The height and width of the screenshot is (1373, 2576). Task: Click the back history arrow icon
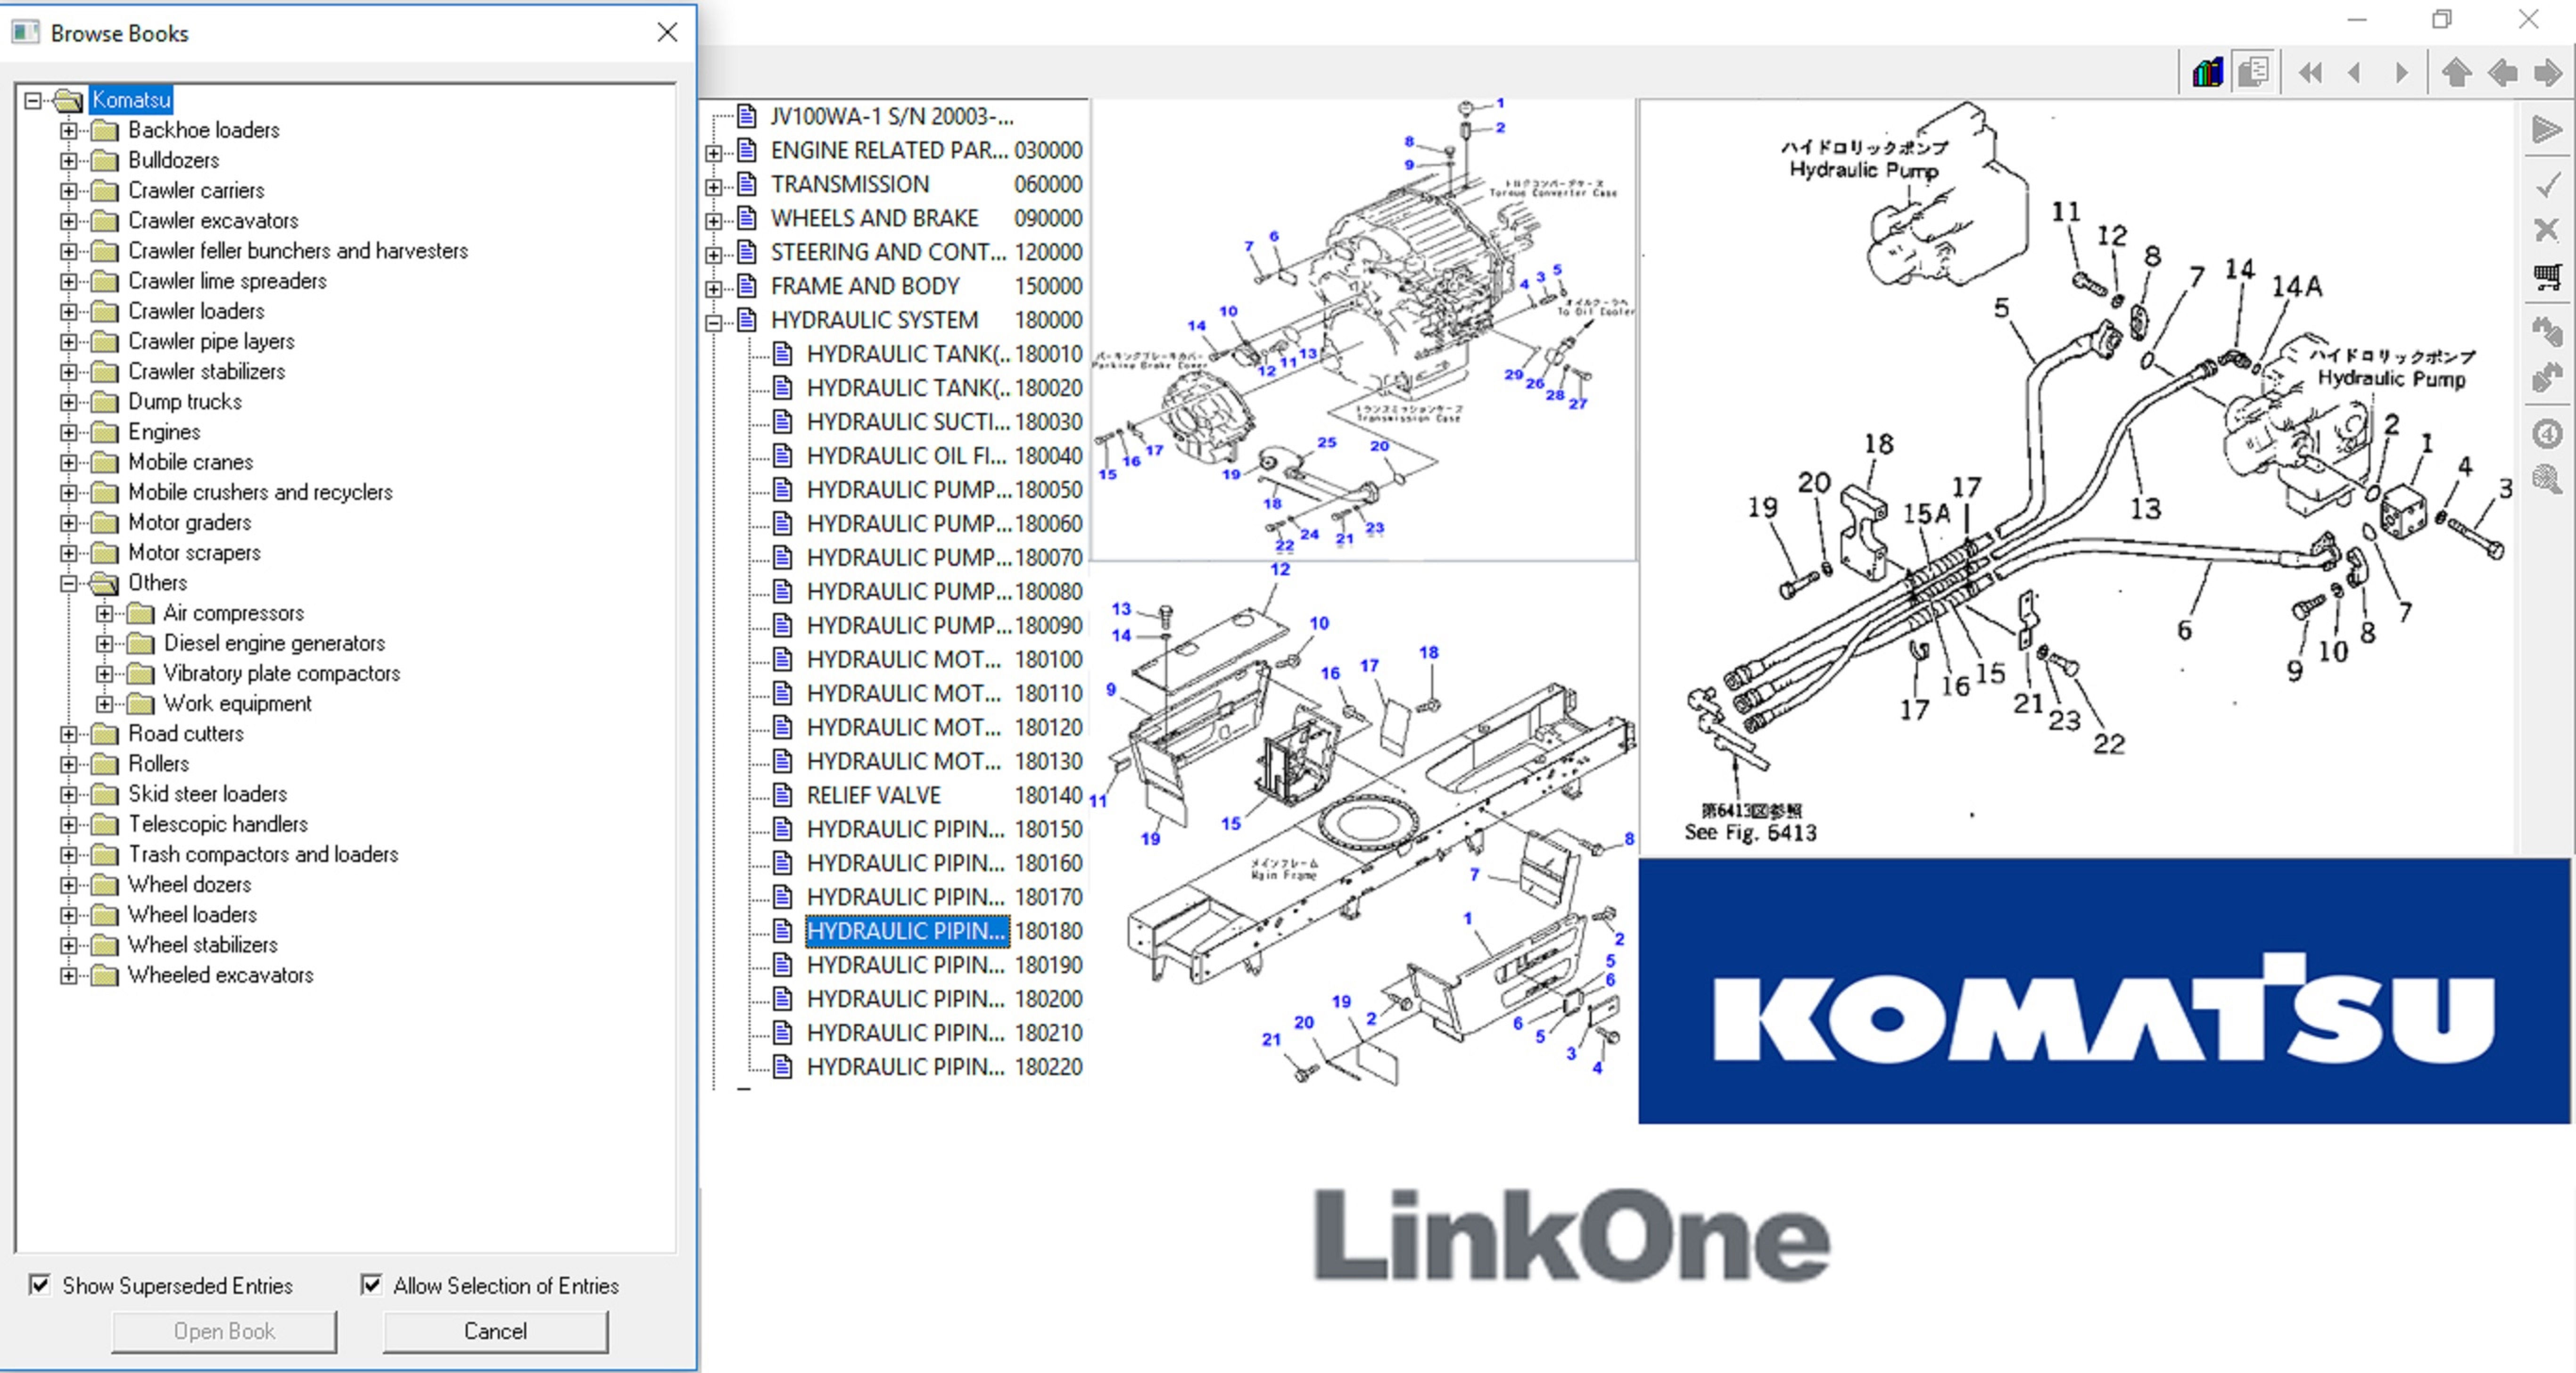click(x=2503, y=72)
